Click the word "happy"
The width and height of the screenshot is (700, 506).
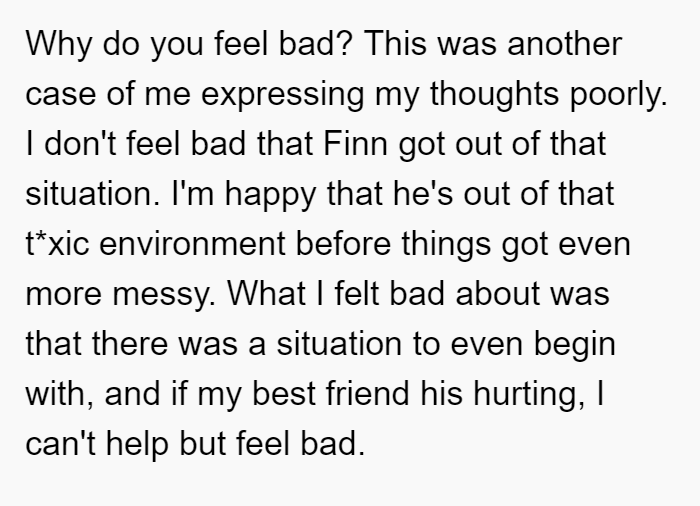270,196
